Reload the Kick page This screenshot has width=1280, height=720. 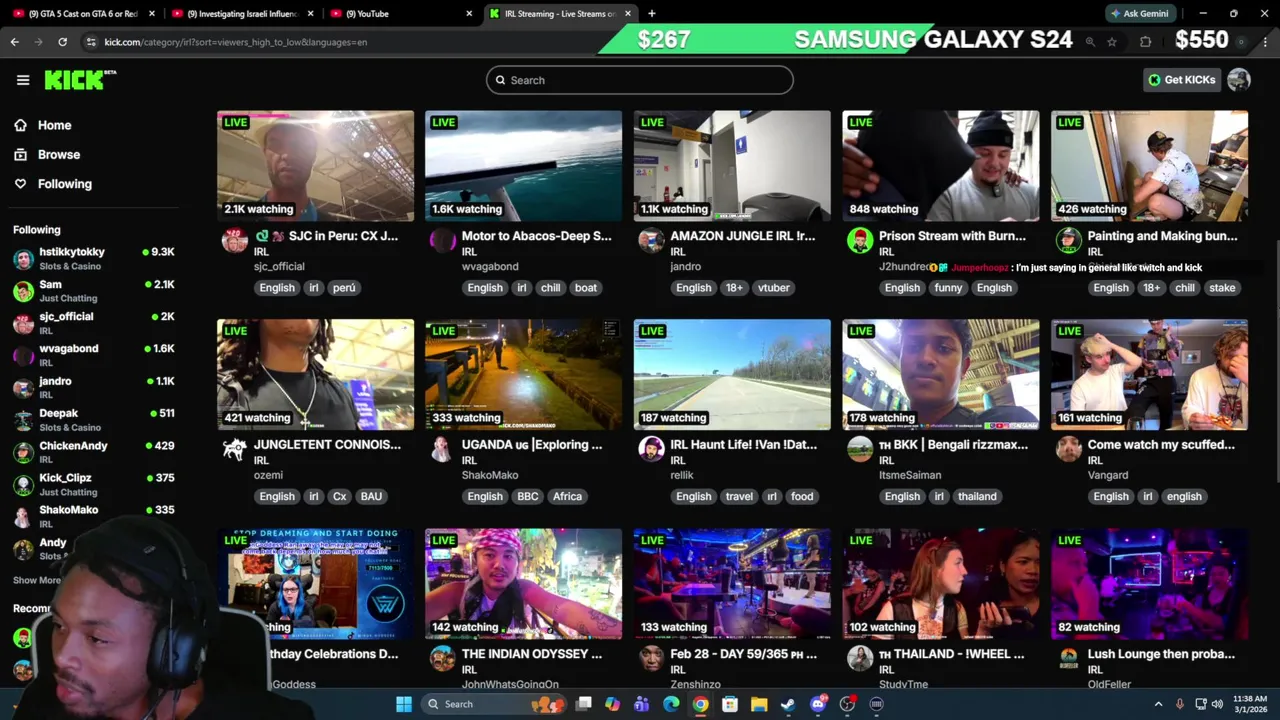[x=62, y=42]
